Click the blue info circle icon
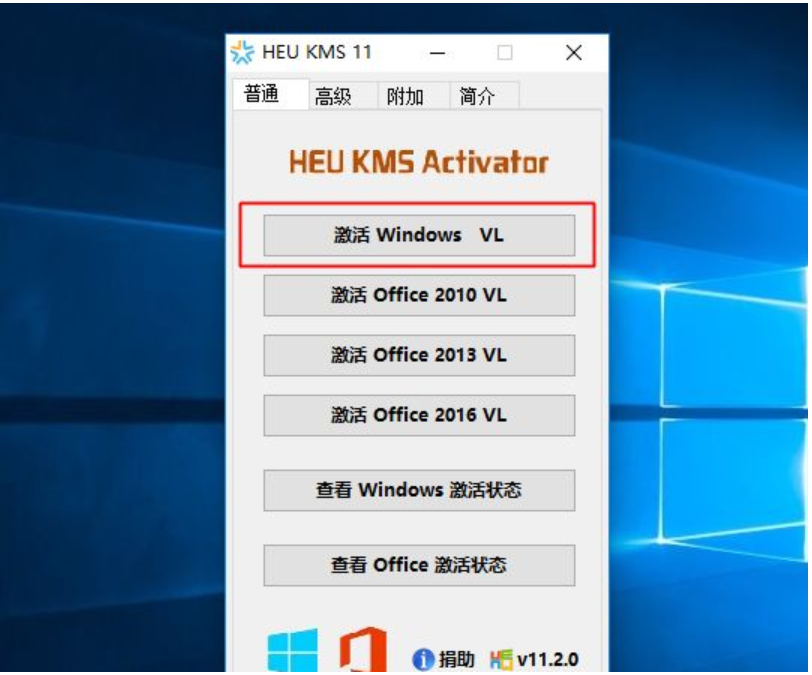 tap(423, 659)
